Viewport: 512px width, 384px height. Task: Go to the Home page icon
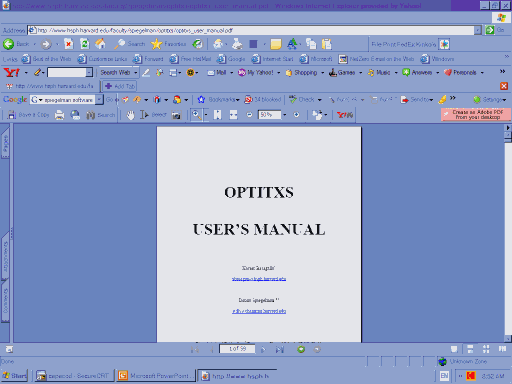click(100, 44)
